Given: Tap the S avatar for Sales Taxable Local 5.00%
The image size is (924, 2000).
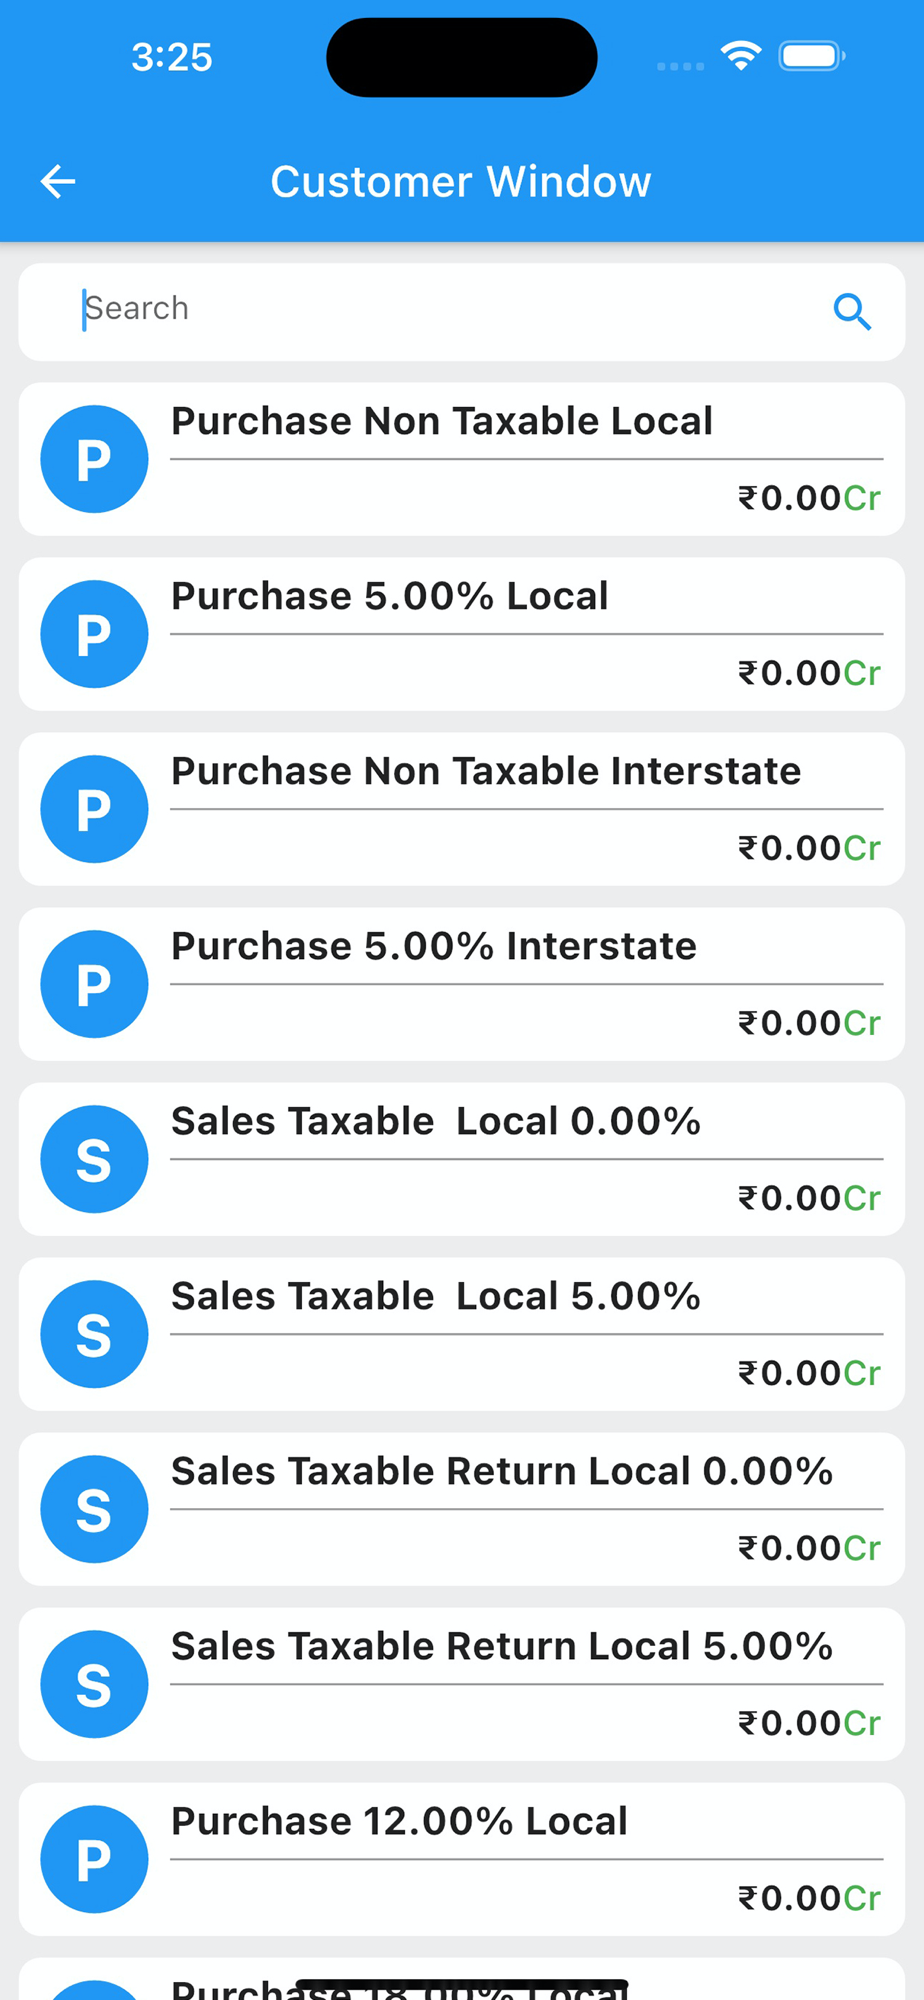Looking at the screenshot, I should click(94, 1334).
